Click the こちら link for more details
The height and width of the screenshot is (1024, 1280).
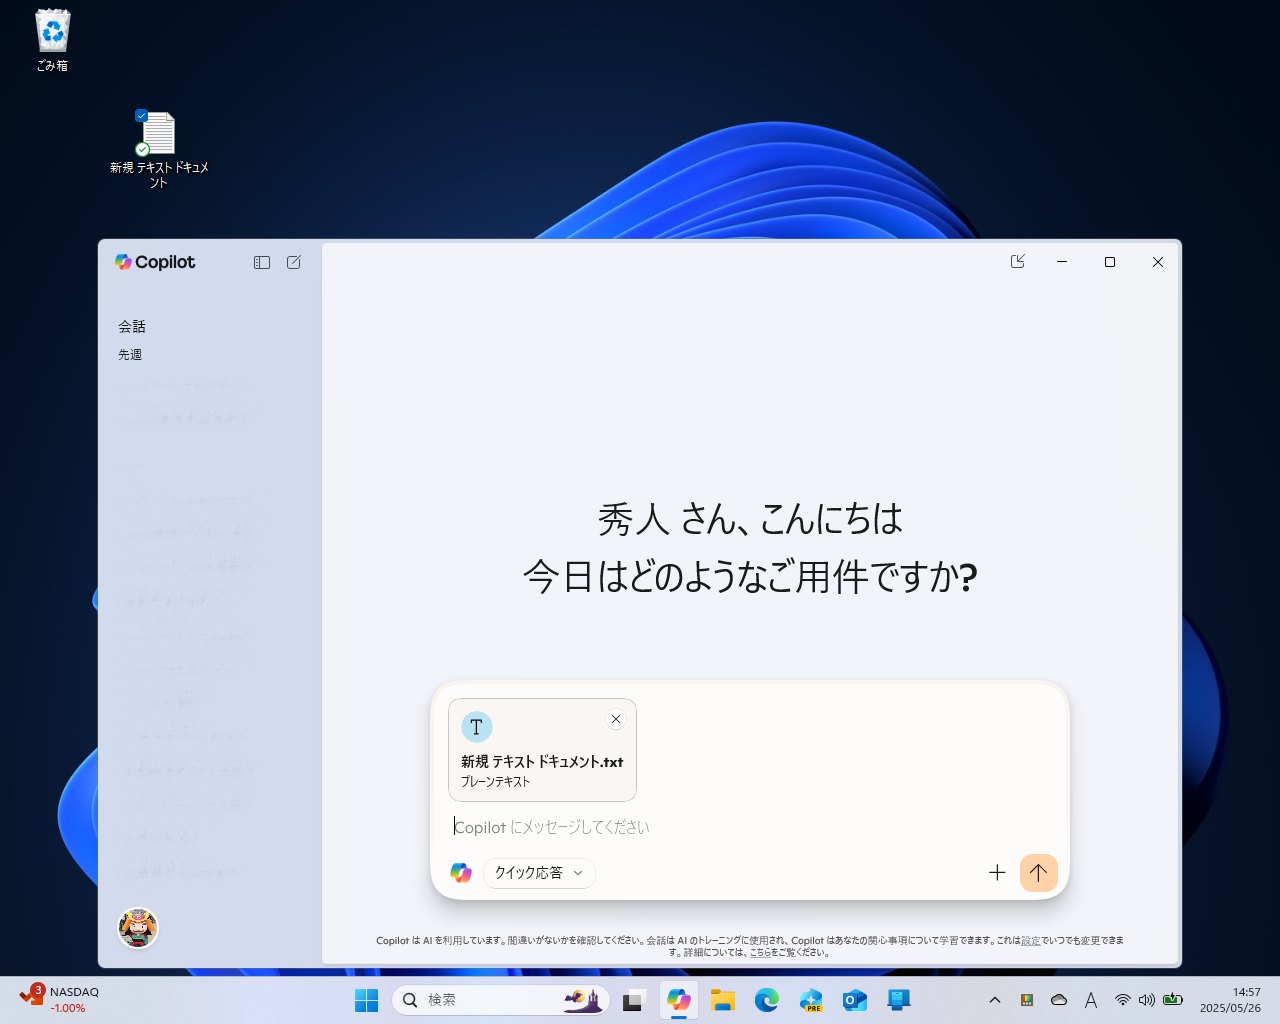[x=762, y=953]
